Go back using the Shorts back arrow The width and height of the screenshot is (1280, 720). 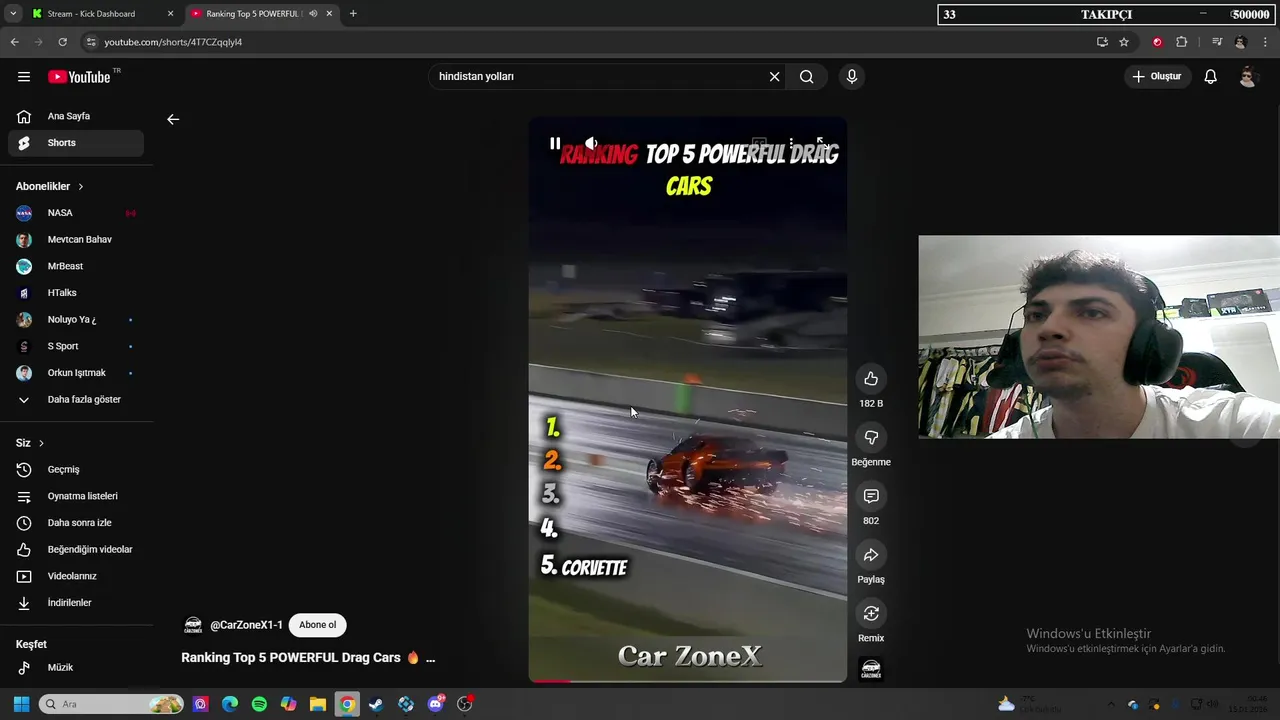[173, 119]
